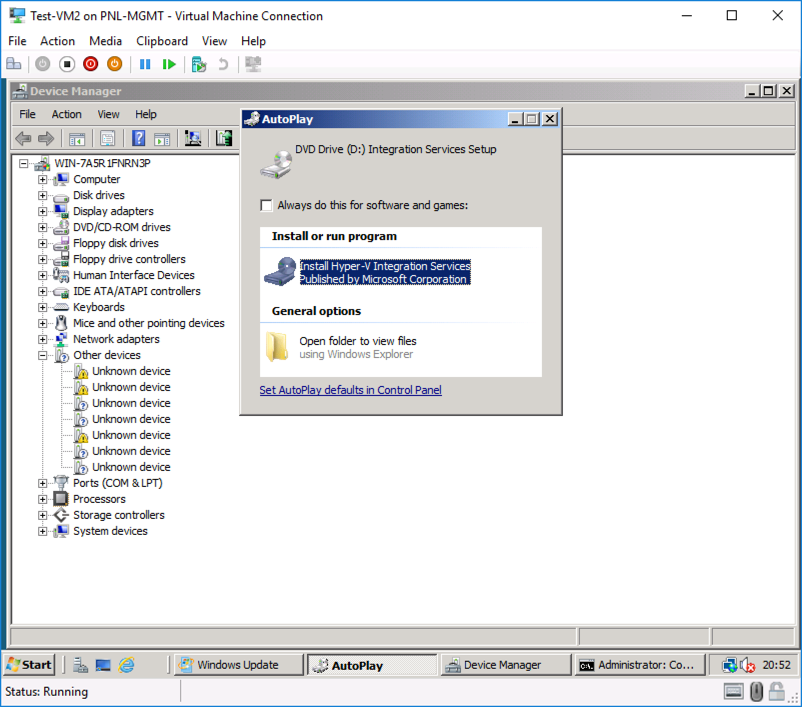Click the Scan for hardware changes icon
Viewport: 802px width, 707px height.
[x=193, y=138]
